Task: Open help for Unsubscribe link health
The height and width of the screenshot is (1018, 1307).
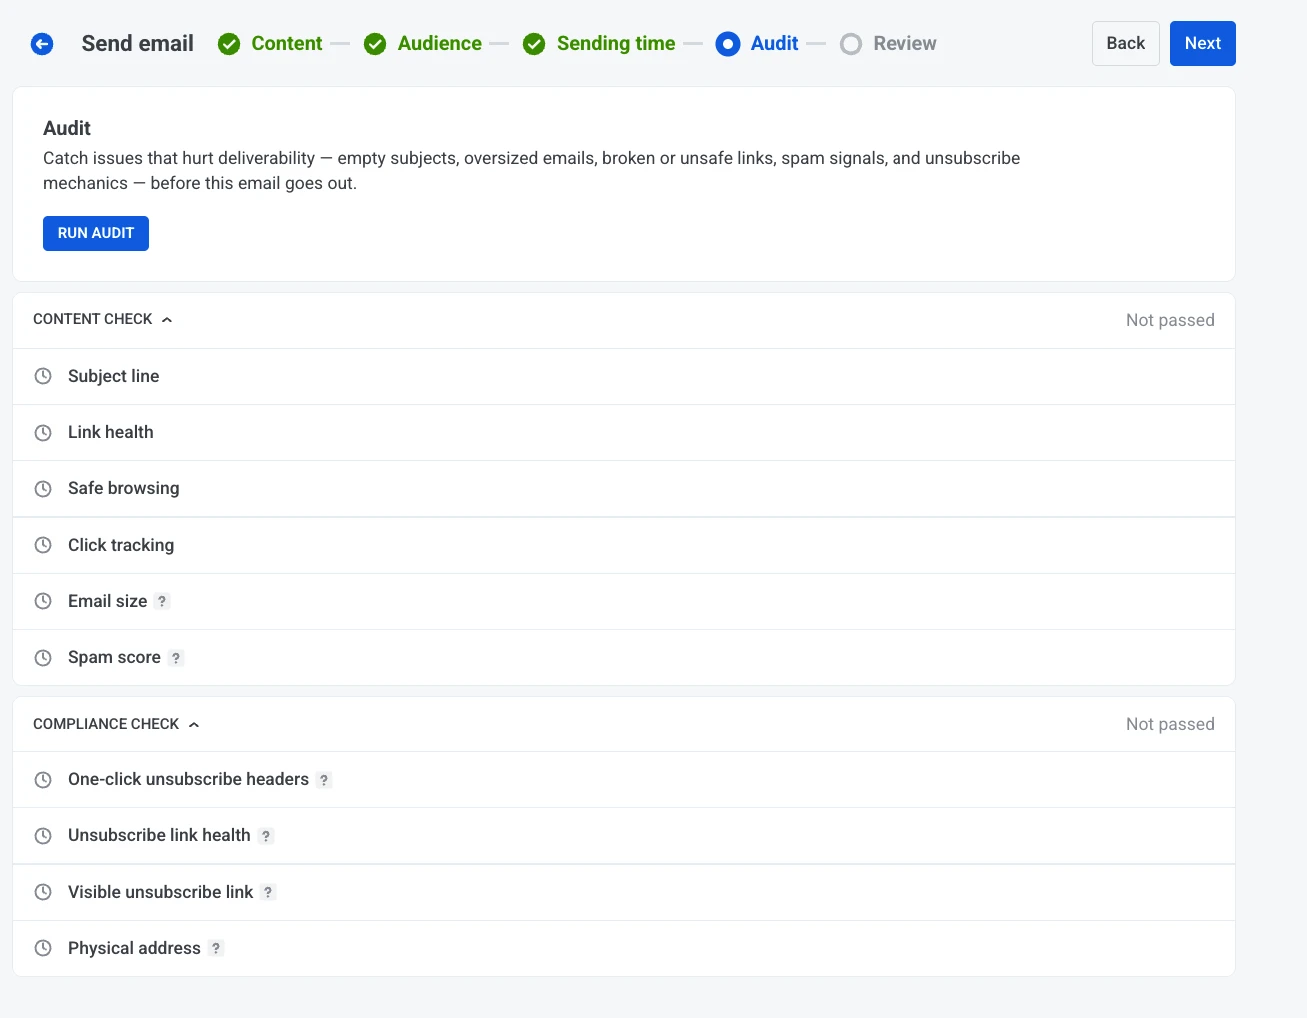Action: [x=266, y=836]
